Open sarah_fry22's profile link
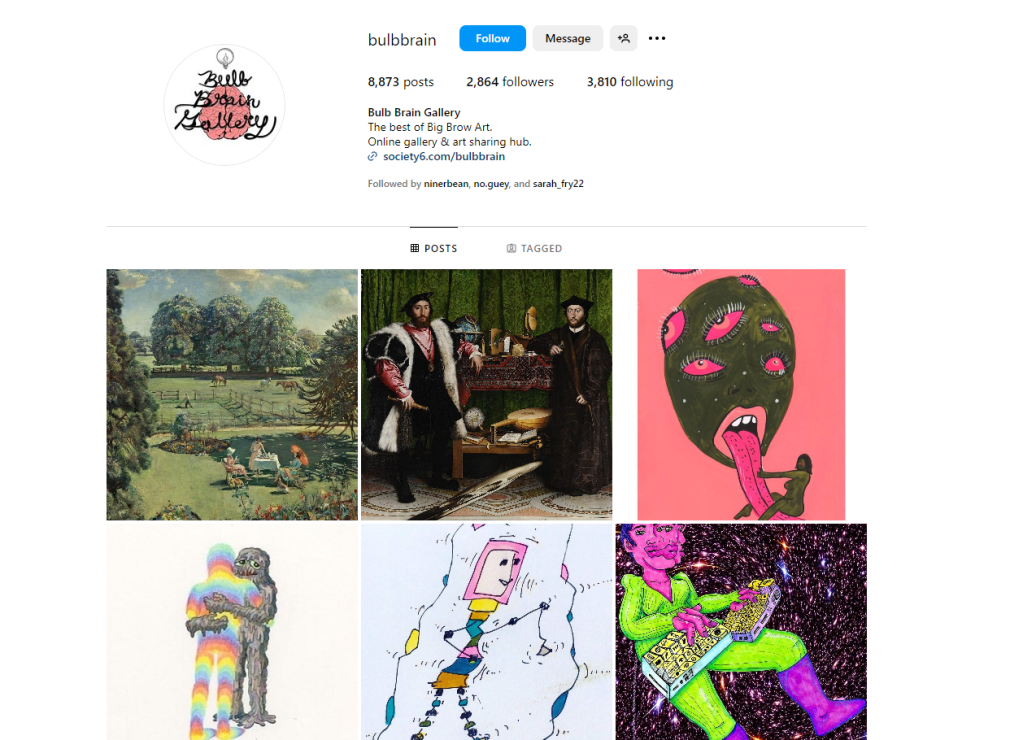1023x740 pixels. click(x=558, y=184)
